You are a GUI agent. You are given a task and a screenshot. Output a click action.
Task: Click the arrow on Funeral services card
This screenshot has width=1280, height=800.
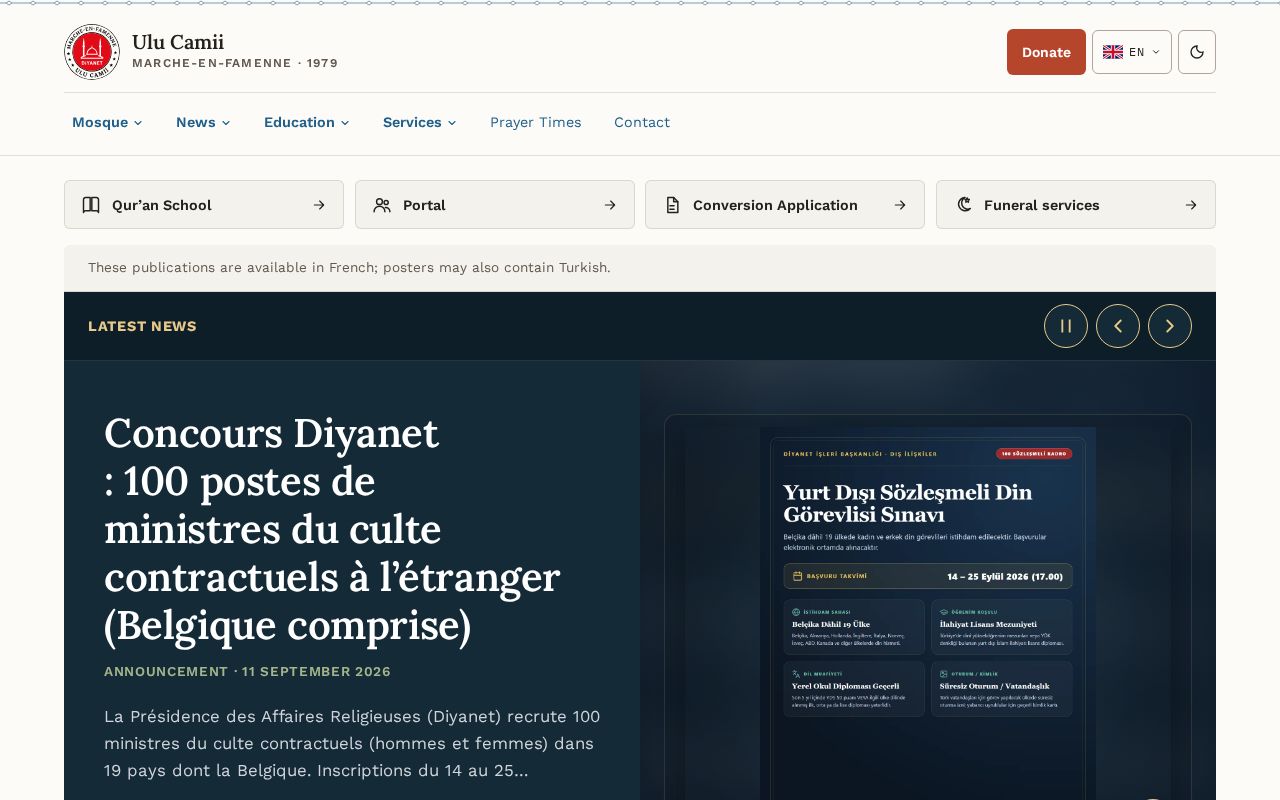point(1191,205)
